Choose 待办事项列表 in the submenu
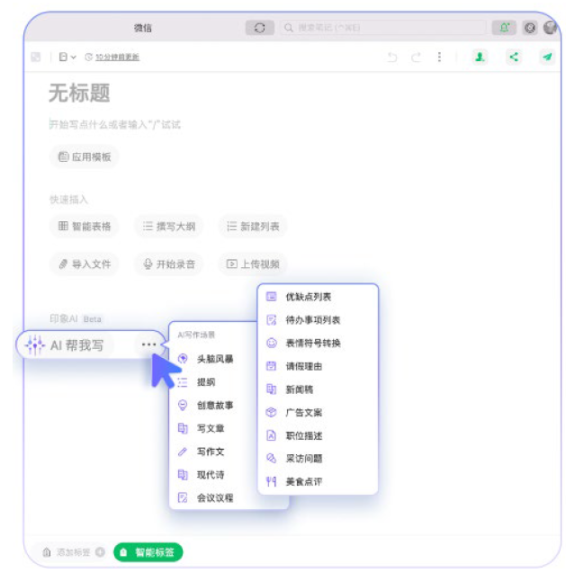The image size is (584, 582). (313, 320)
